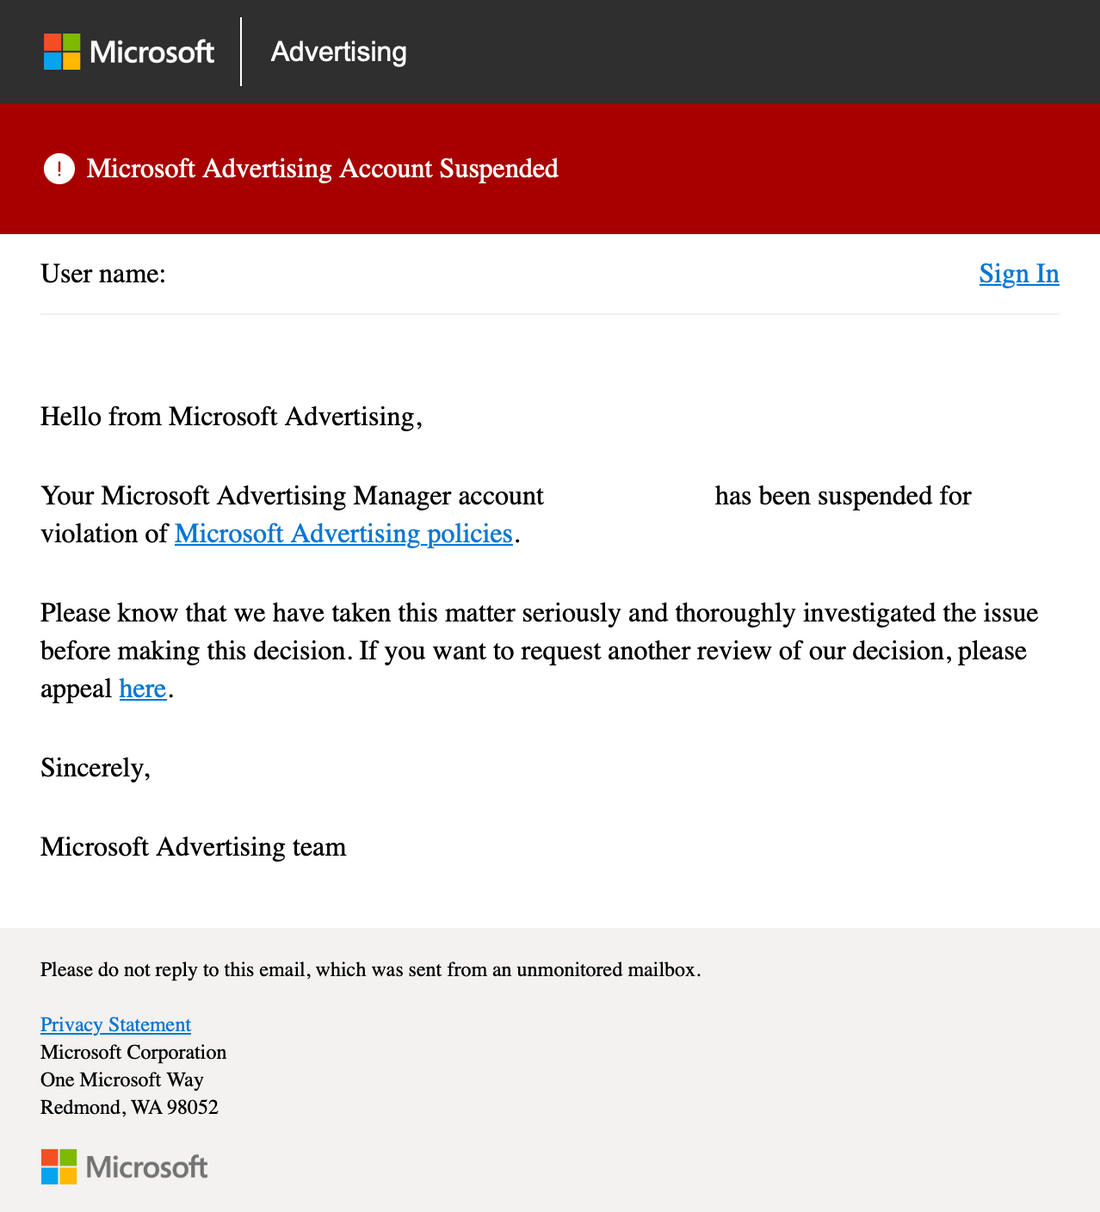Click the unmonitored mailbox notice text
The height and width of the screenshot is (1212, 1100).
click(x=370, y=969)
